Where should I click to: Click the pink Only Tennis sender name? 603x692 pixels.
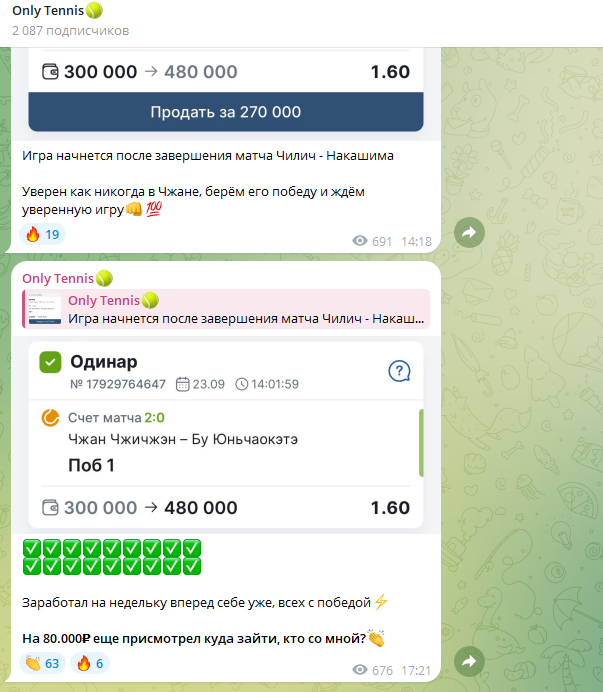click(68, 278)
